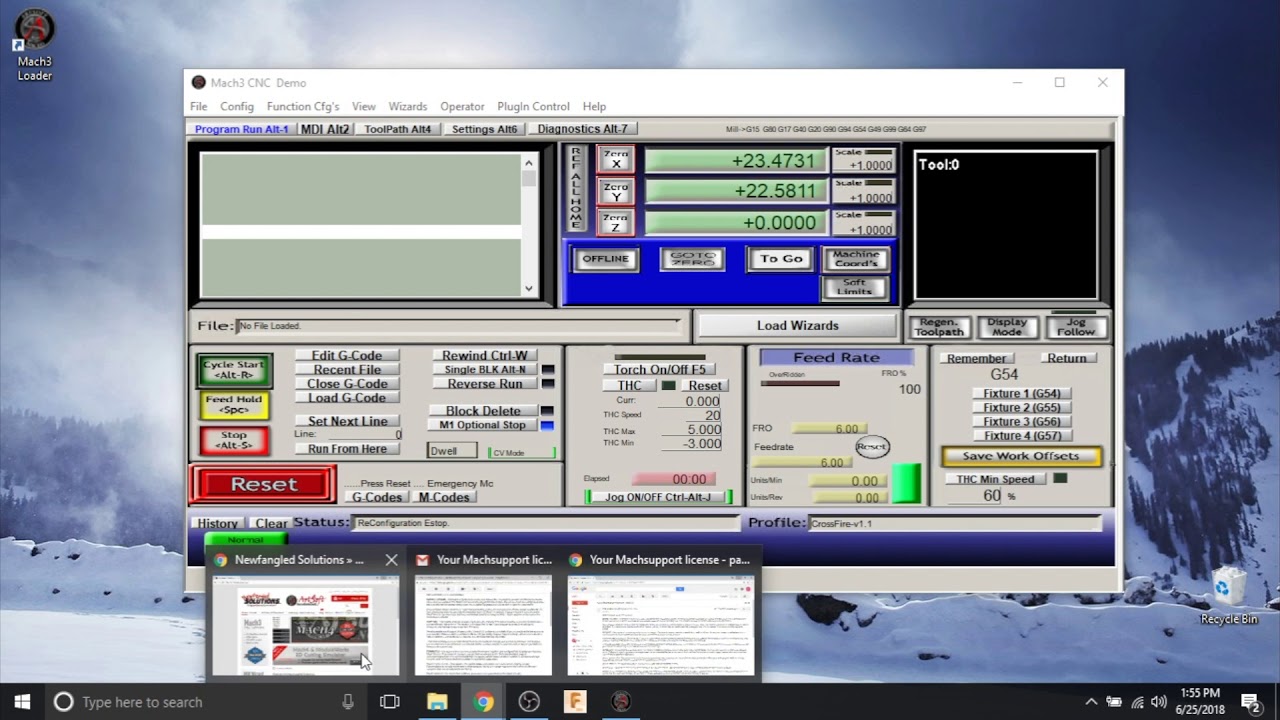The image size is (1280, 720).
Task: Toggle Soft Limits
Action: point(855,288)
